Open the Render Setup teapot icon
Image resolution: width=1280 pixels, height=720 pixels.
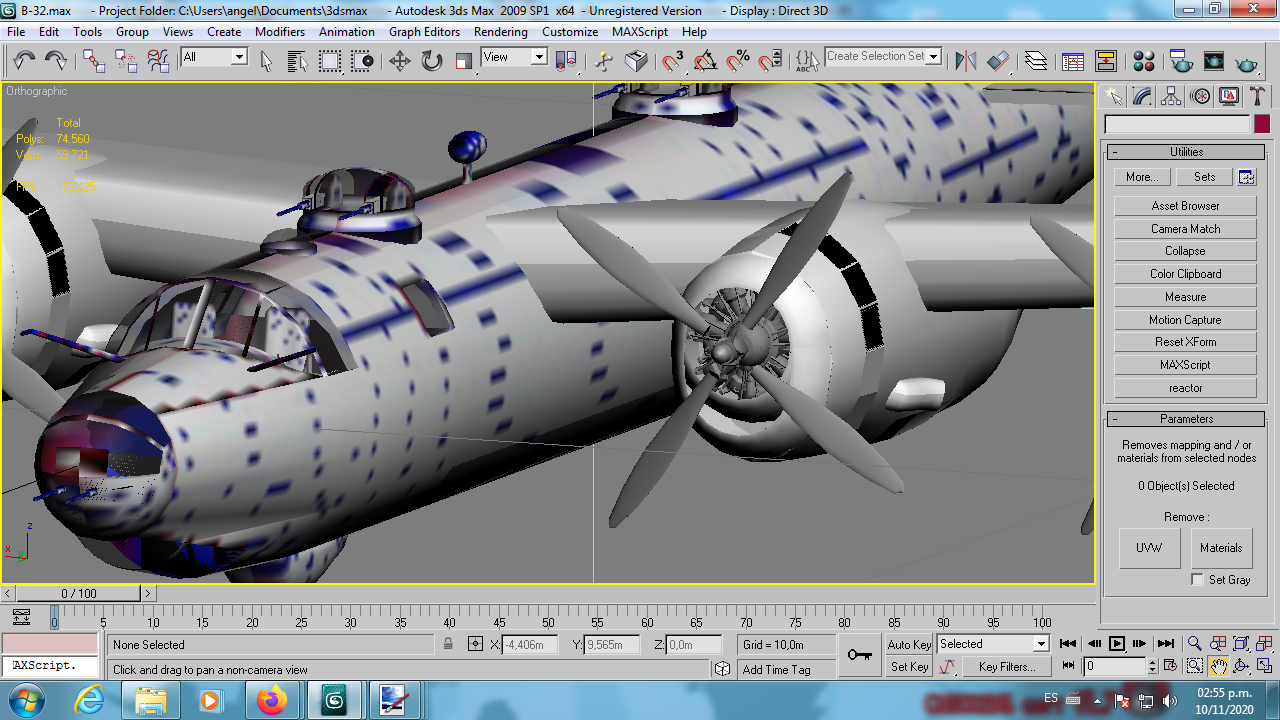(1182, 61)
